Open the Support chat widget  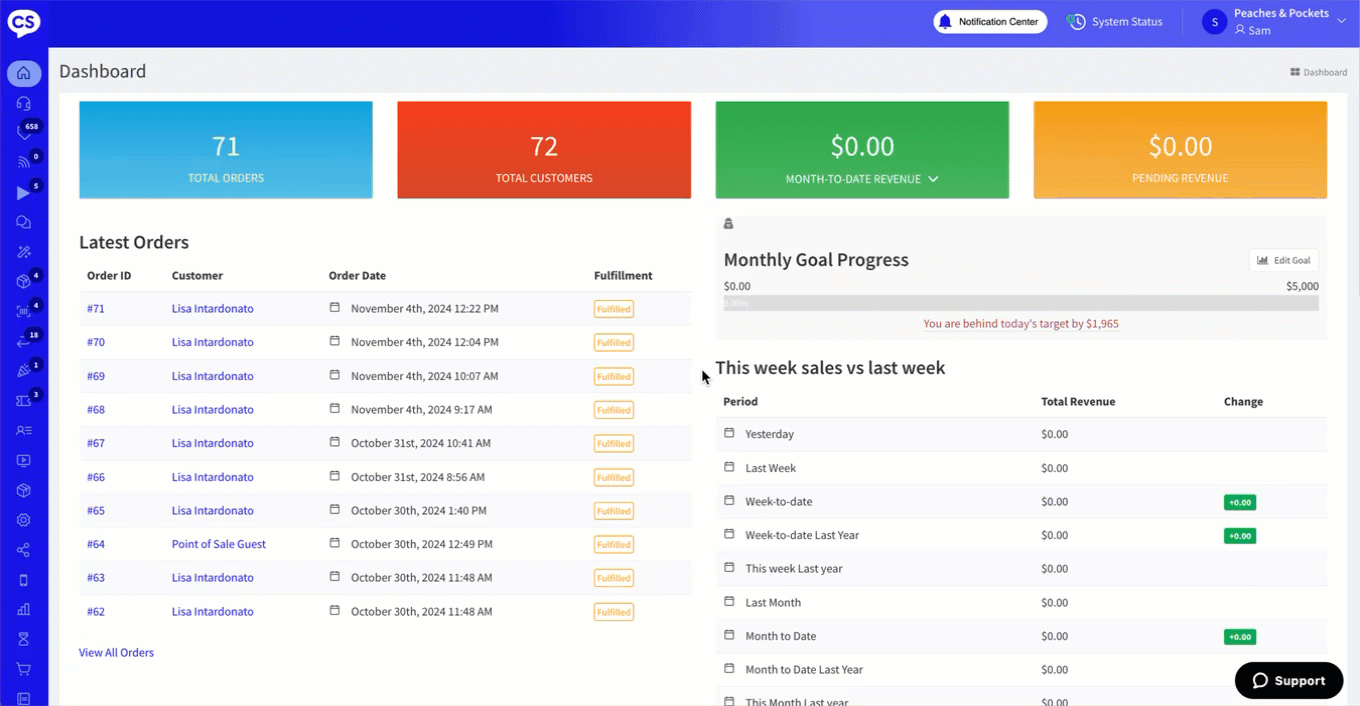[x=1288, y=681]
